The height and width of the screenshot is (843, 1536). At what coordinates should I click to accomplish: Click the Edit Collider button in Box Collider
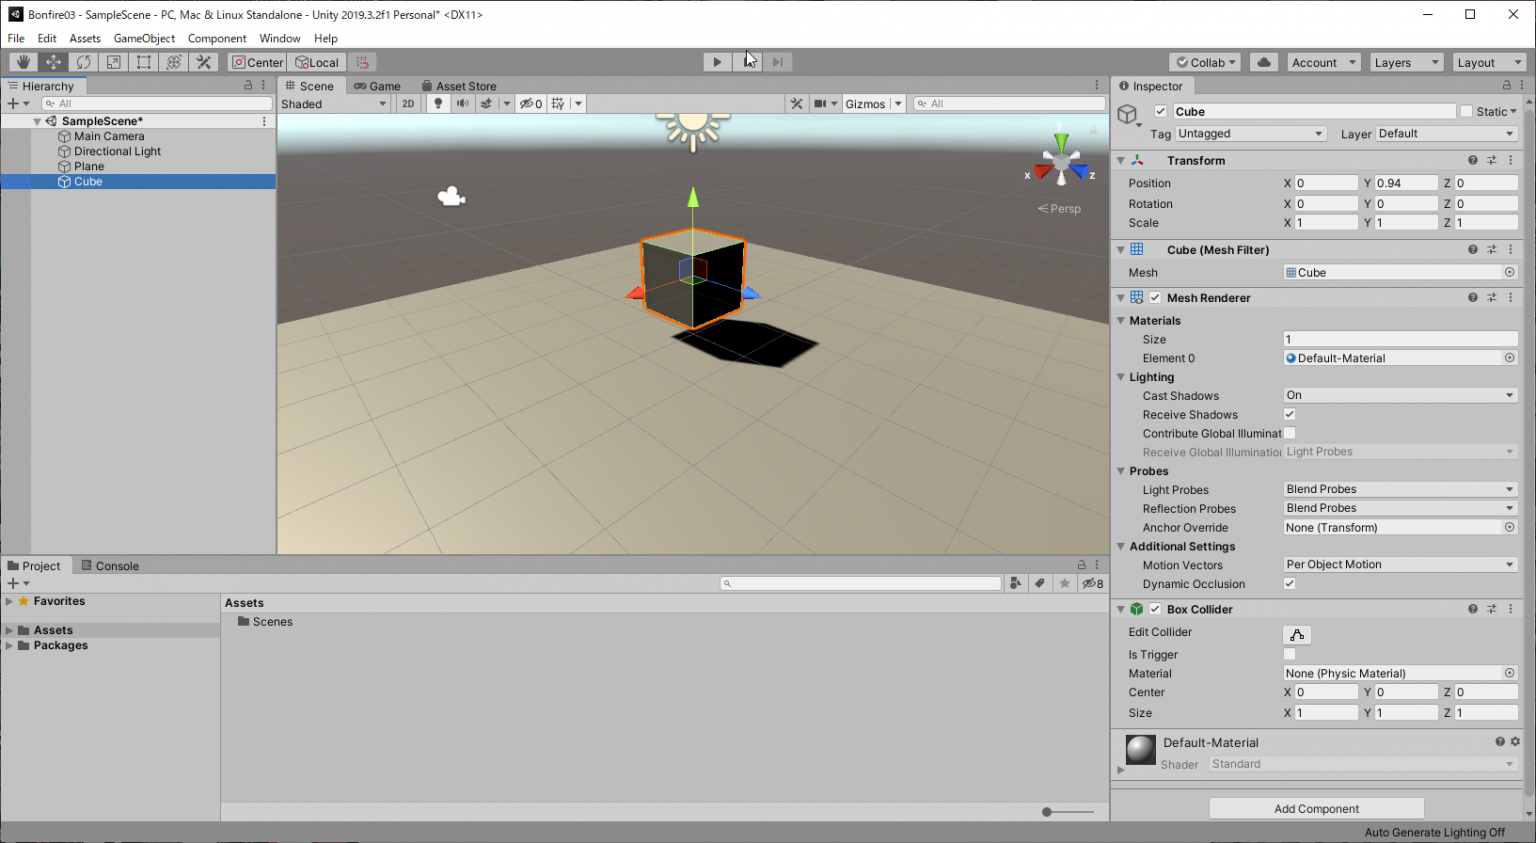(x=1297, y=634)
